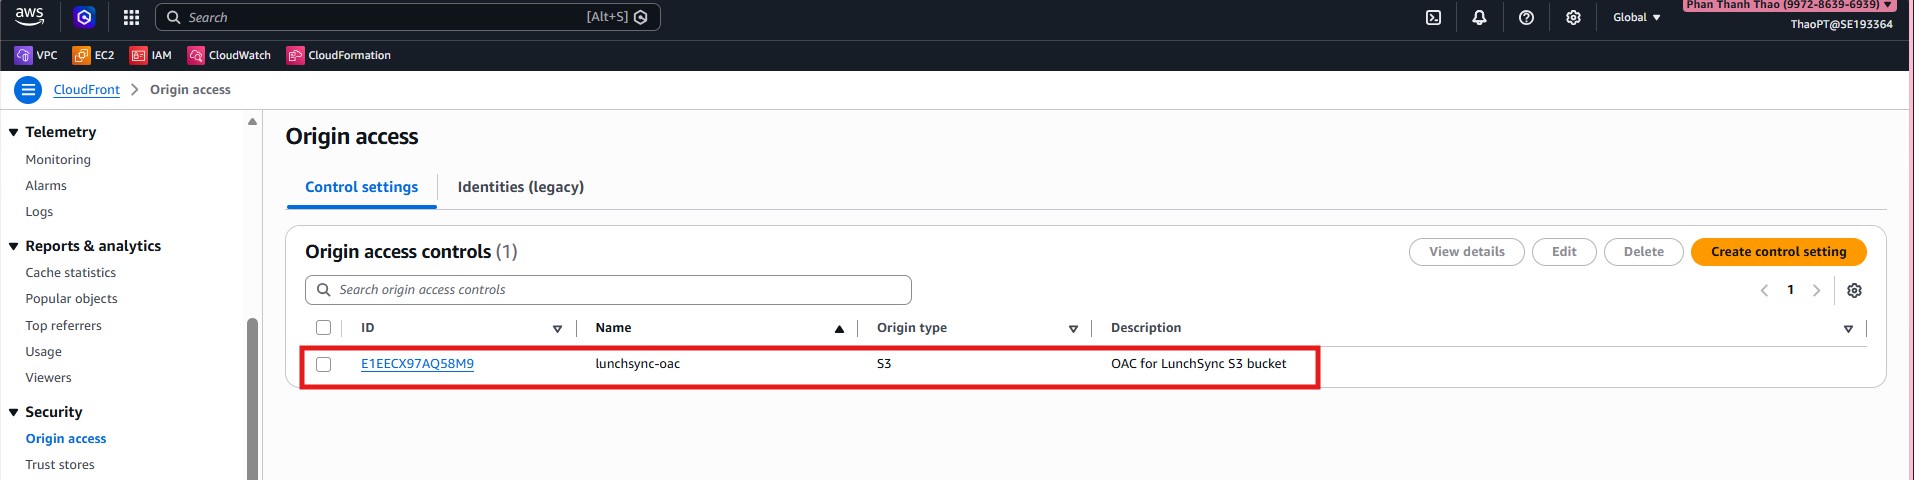The image size is (1914, 480).
Task: Sort table by Origin type column
Action: click(x=1073, y=328)
